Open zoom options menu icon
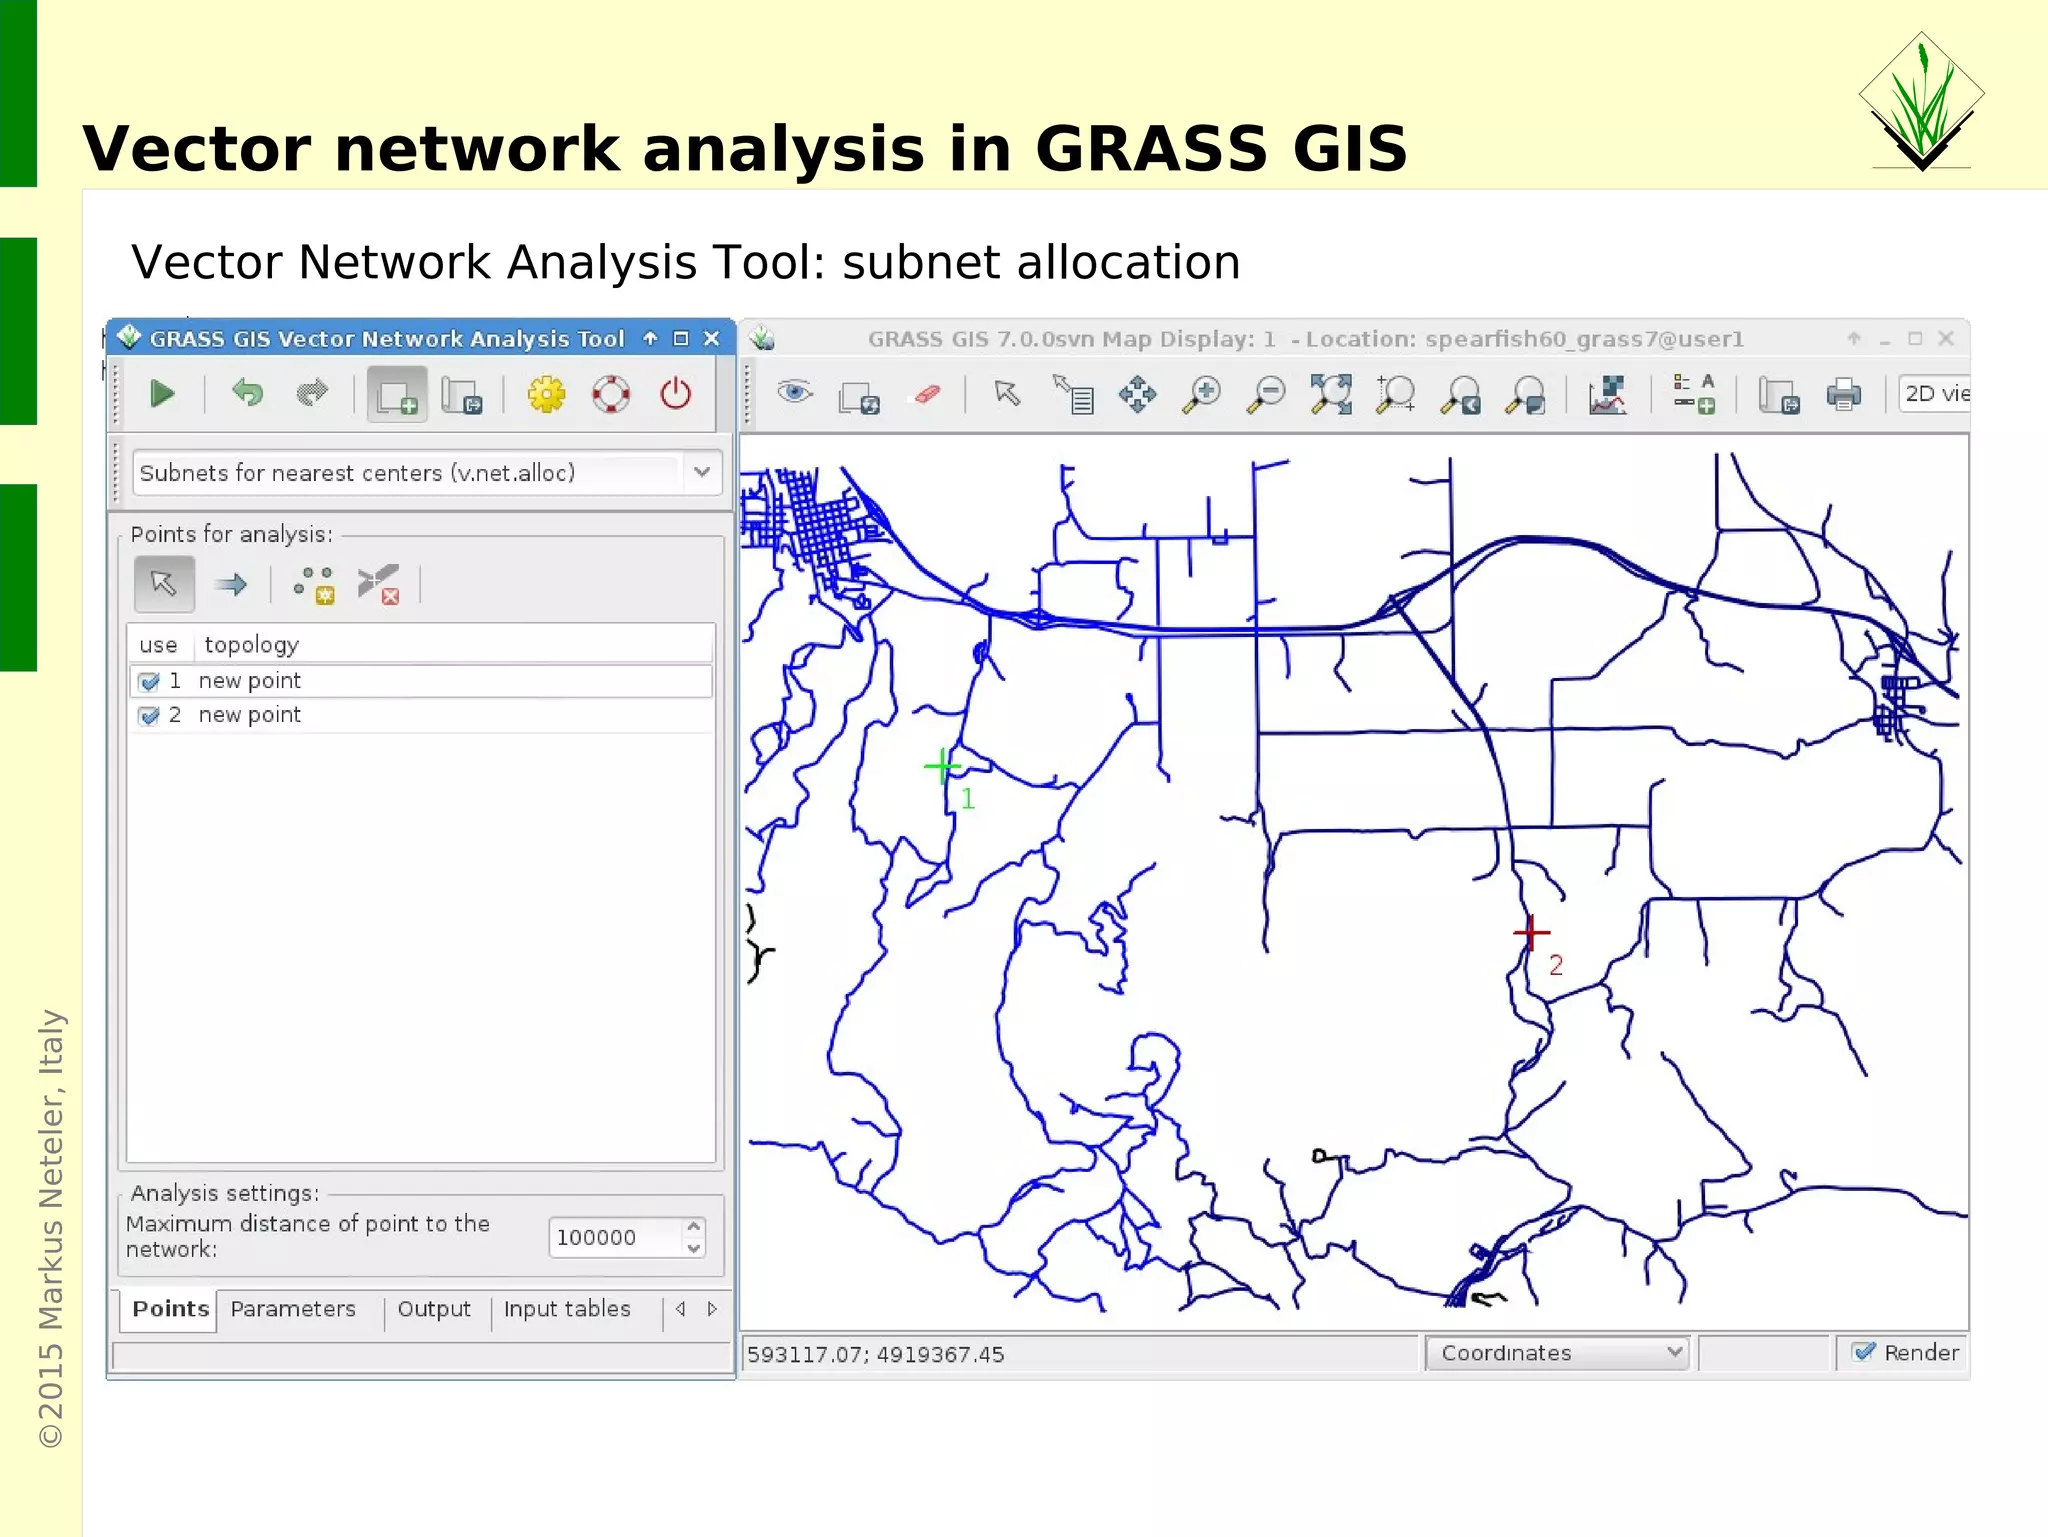Viewport: 2048px width, 1537px height. [x=1526, y=395]
